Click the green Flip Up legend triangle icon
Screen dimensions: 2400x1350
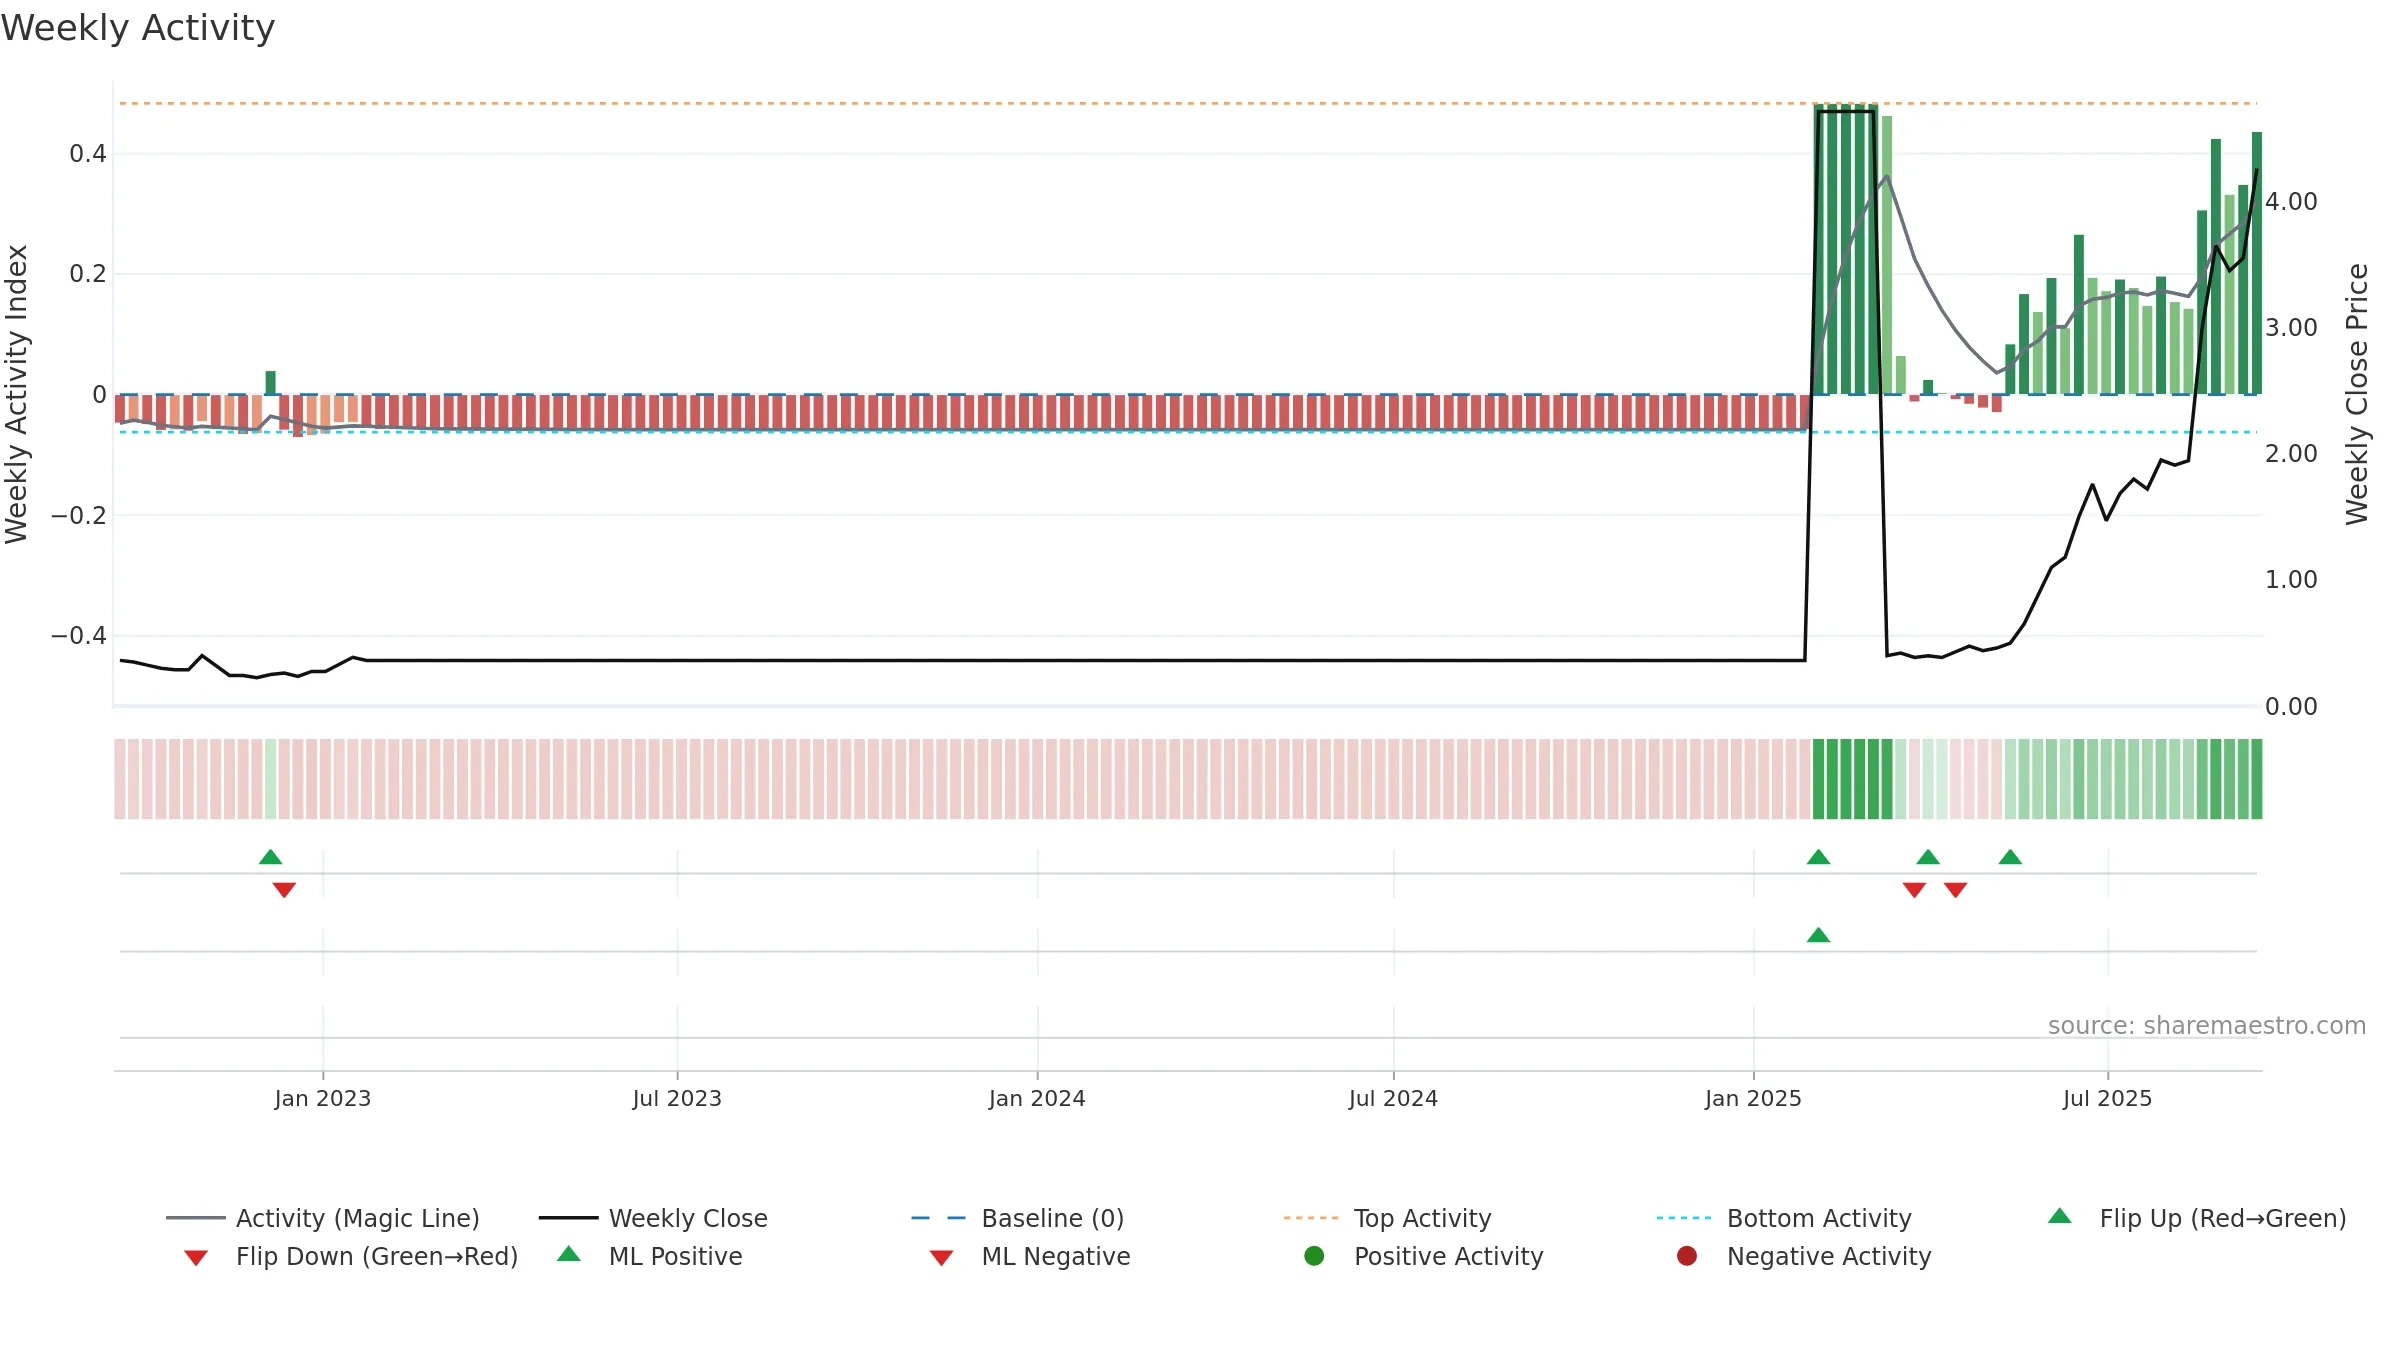pyautogui.click(x=2060, y=1216)
